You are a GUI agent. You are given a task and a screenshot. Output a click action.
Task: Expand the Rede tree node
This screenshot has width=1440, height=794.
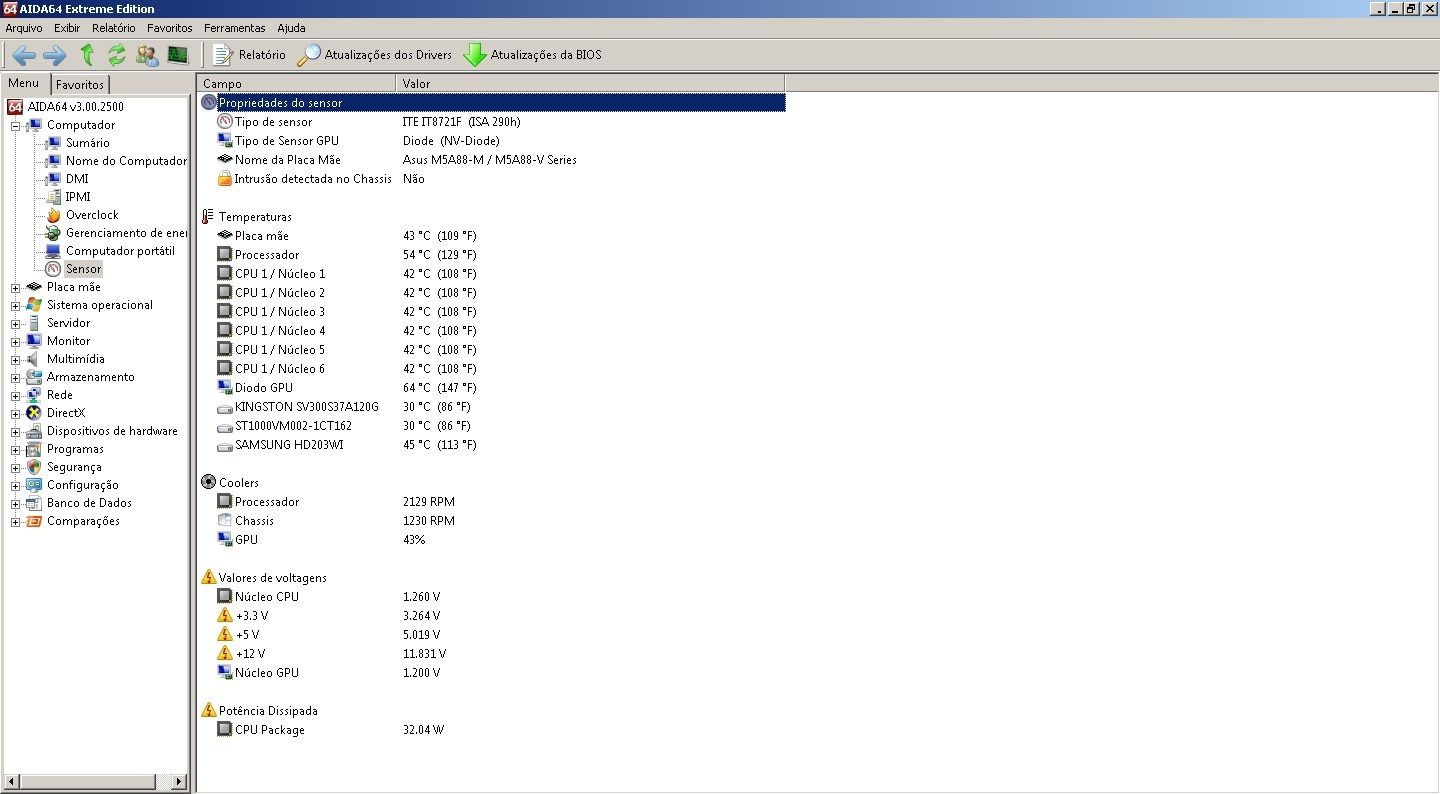click(x=16, y=396)
